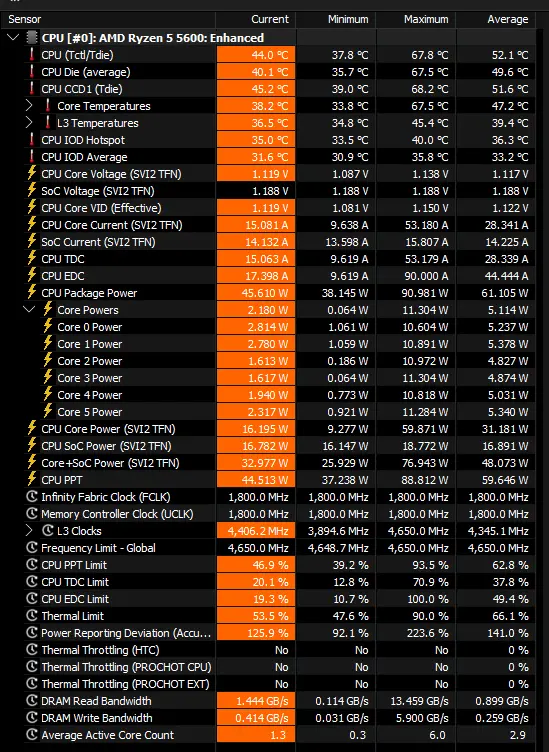Click lightning icon for SoC Voltage

click(32, 190)
